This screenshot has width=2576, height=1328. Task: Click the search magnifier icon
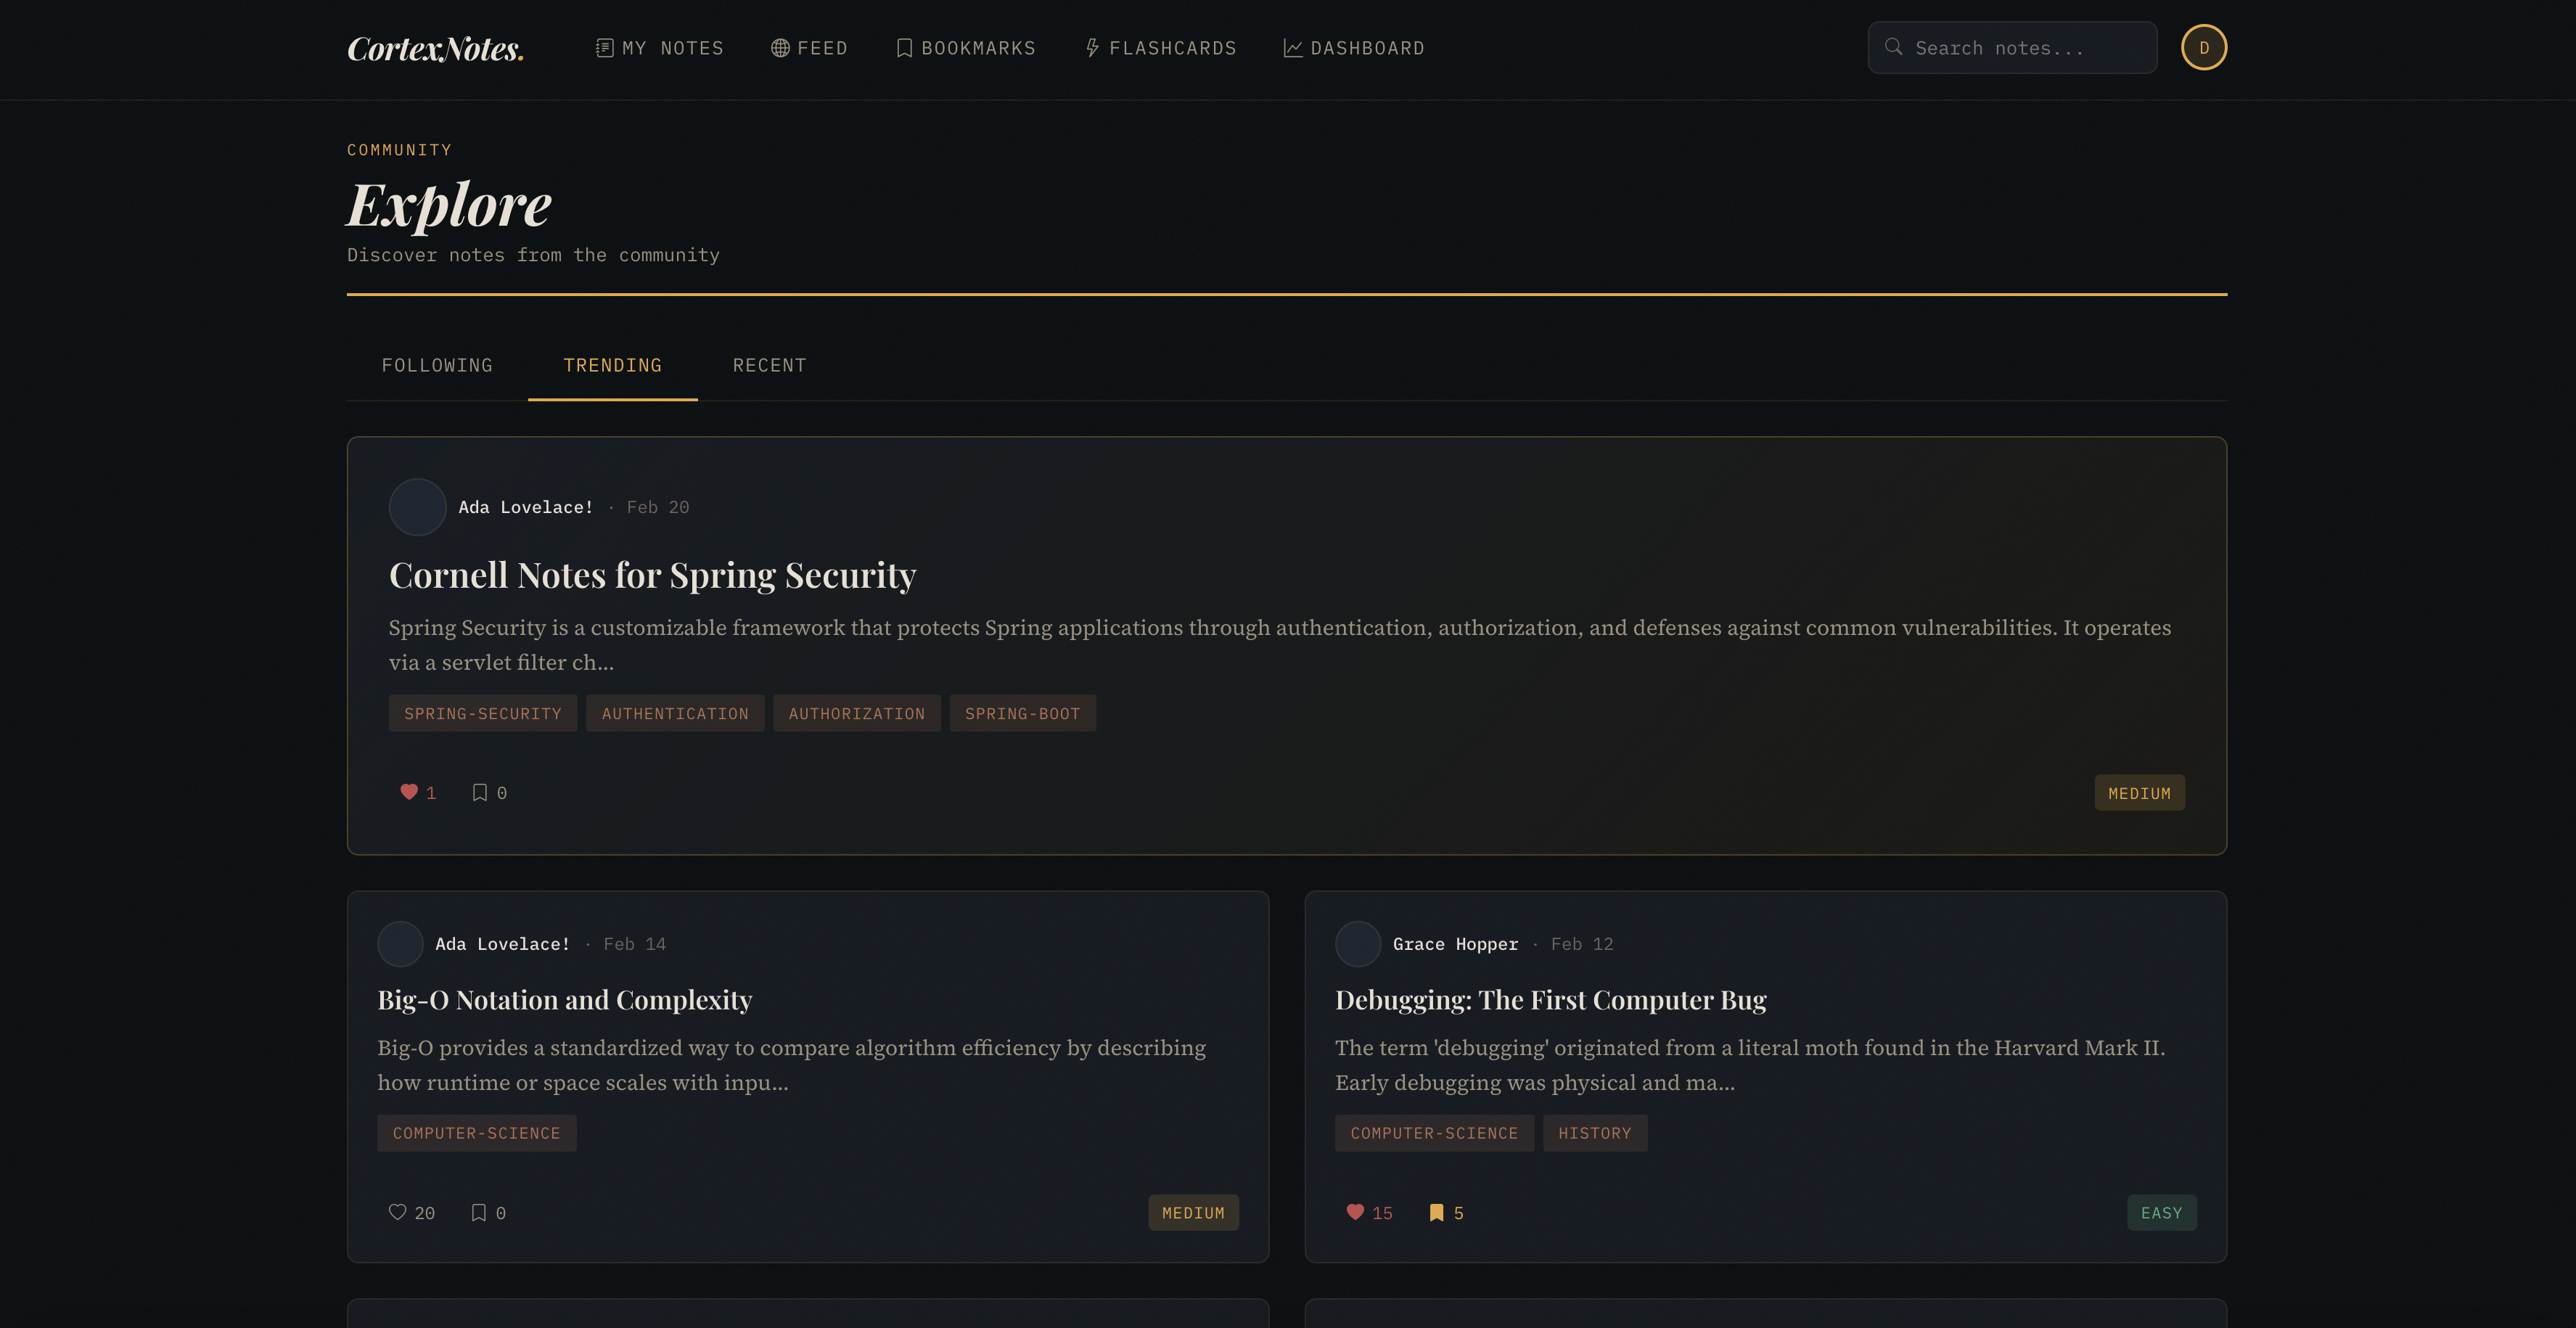(x=1893, y=47)
